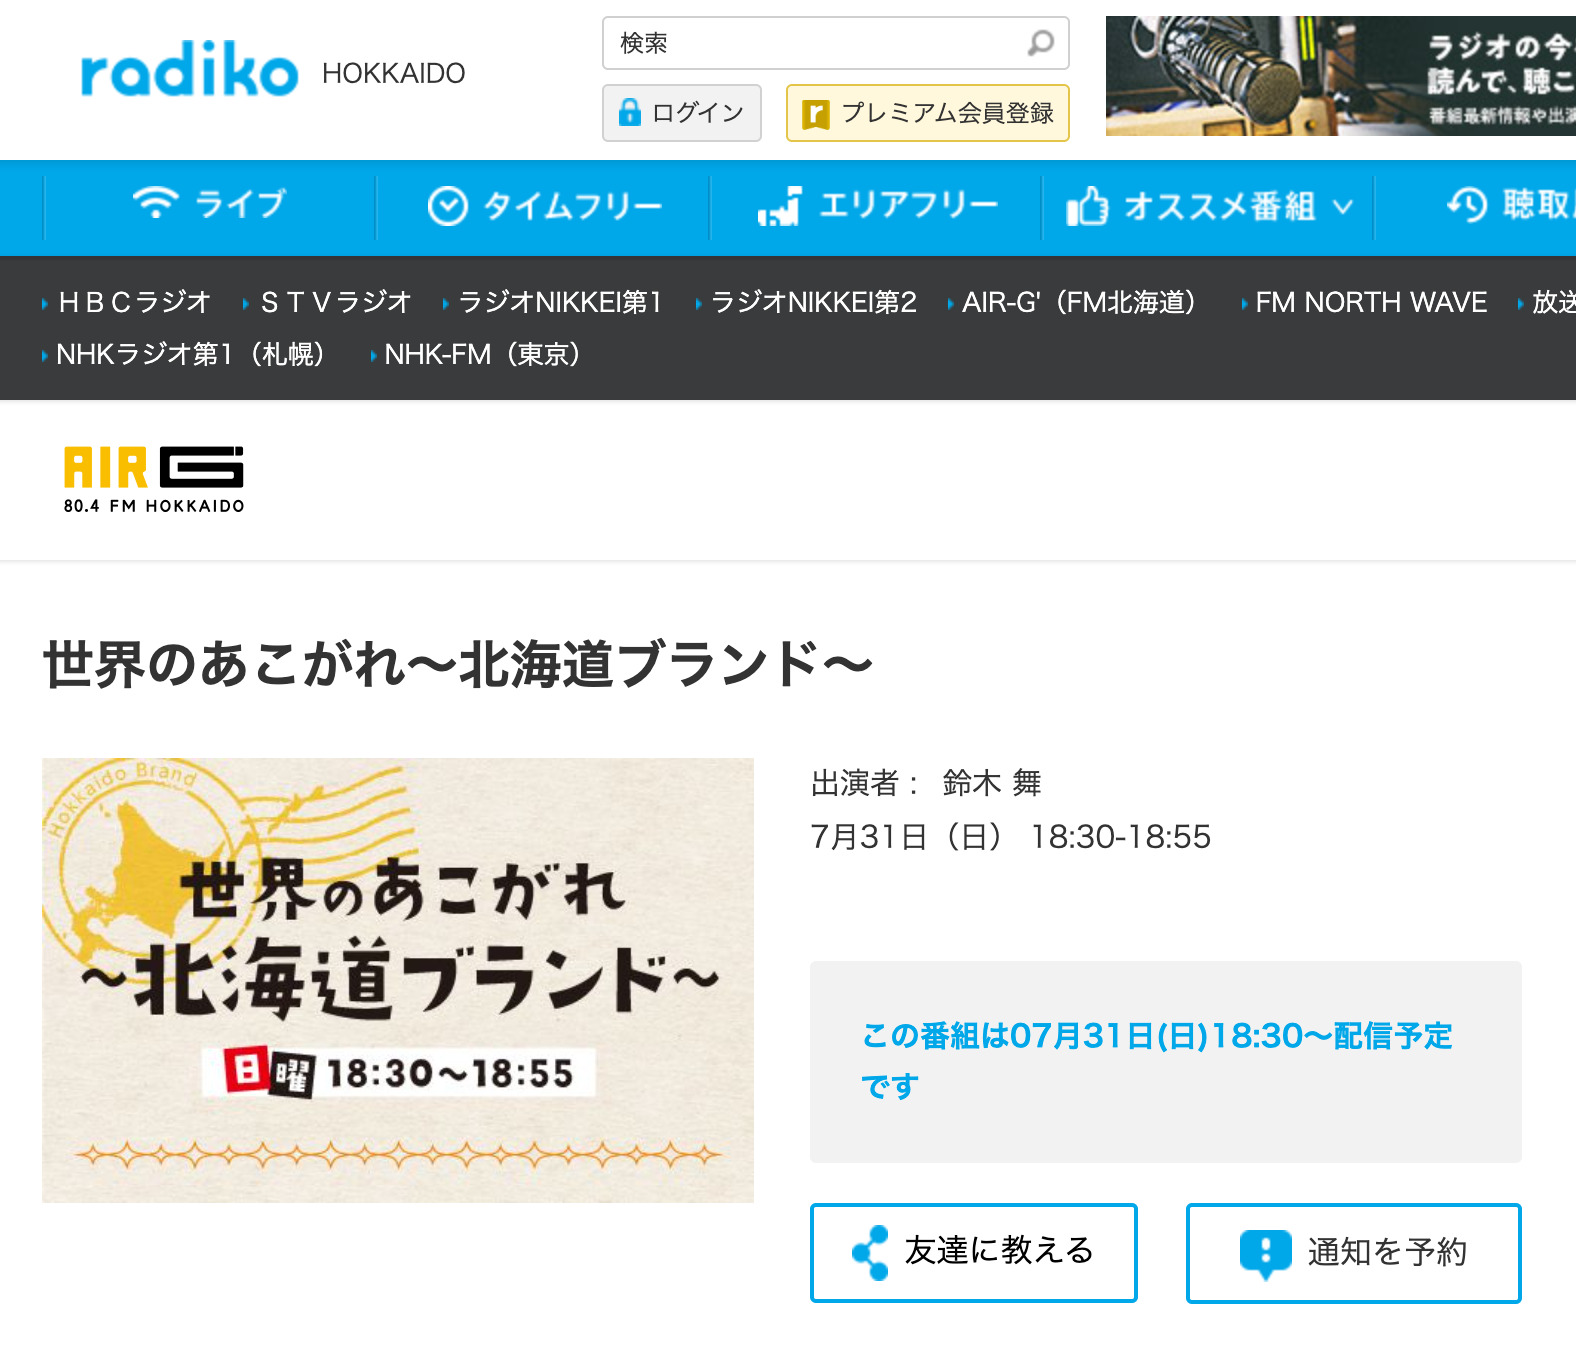
Task: Select NHK-FM（東京）station
Action: (x=482, y=354)
